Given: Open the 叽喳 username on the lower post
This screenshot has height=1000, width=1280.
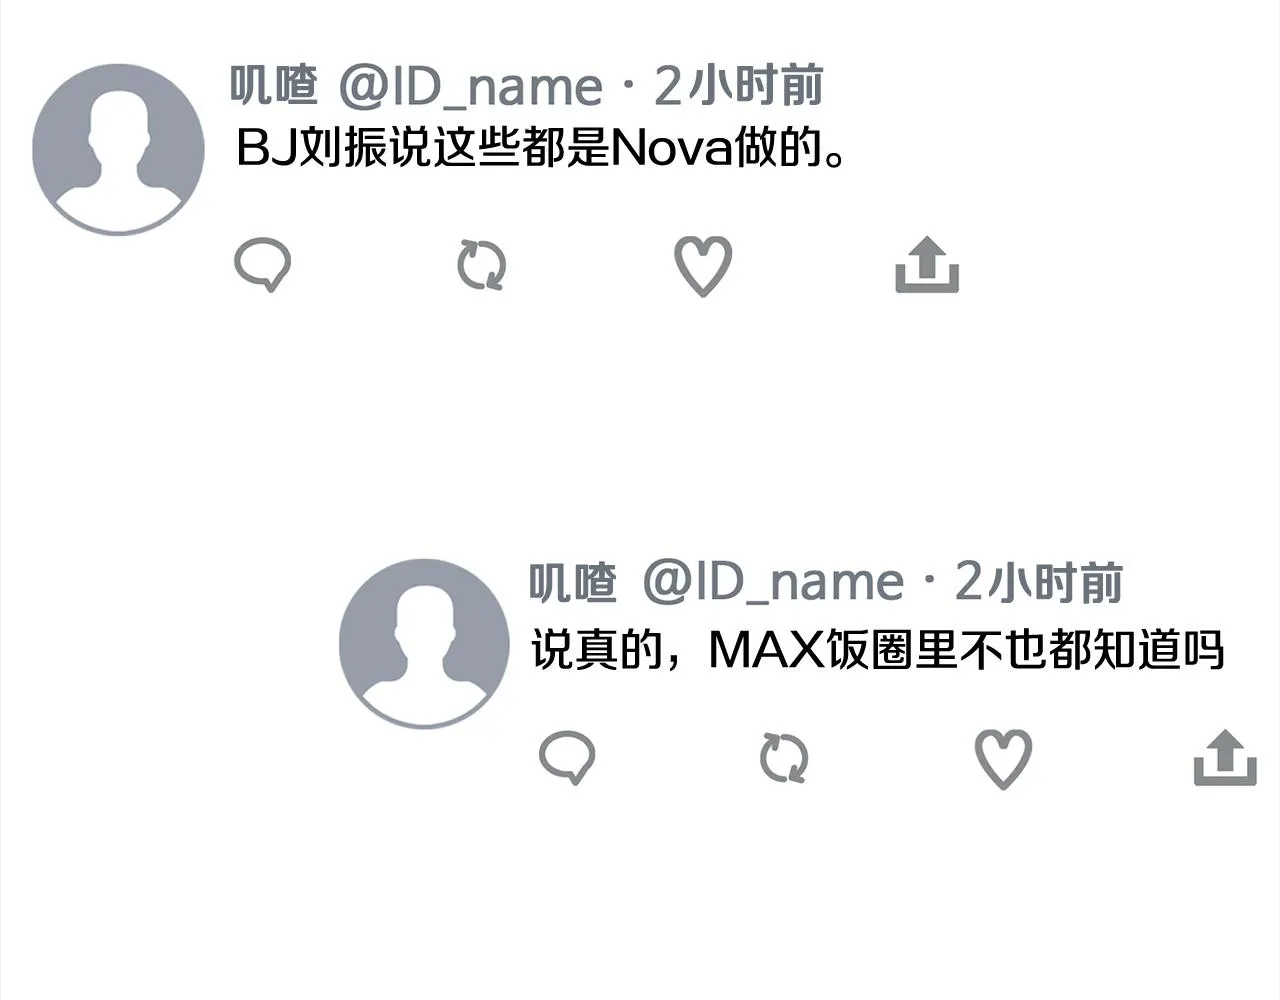Looking at the screenshot, I should 572,582.
